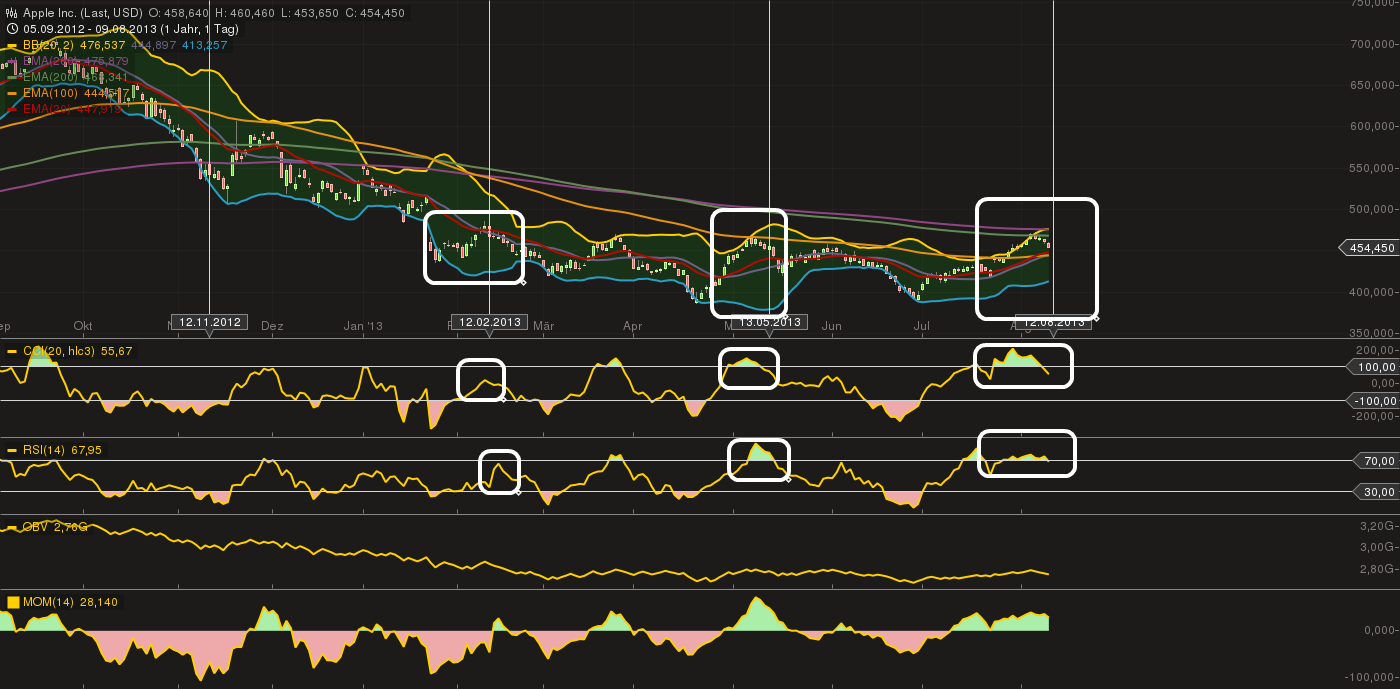Click the 12.11.2012 date flag on the axis
The height and width of the screenshot is (689, 1400).
pos(210,322)
